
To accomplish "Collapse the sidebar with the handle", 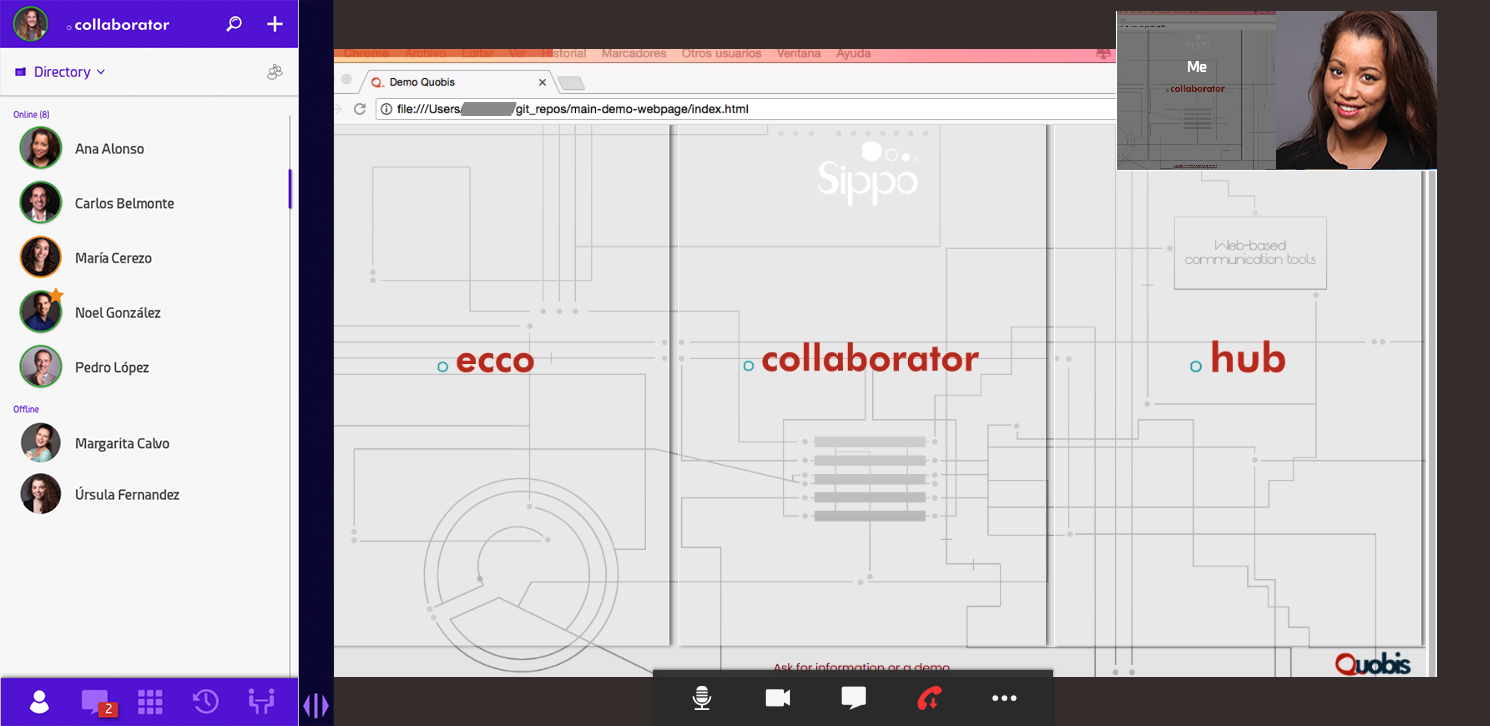I will [315, 706].
